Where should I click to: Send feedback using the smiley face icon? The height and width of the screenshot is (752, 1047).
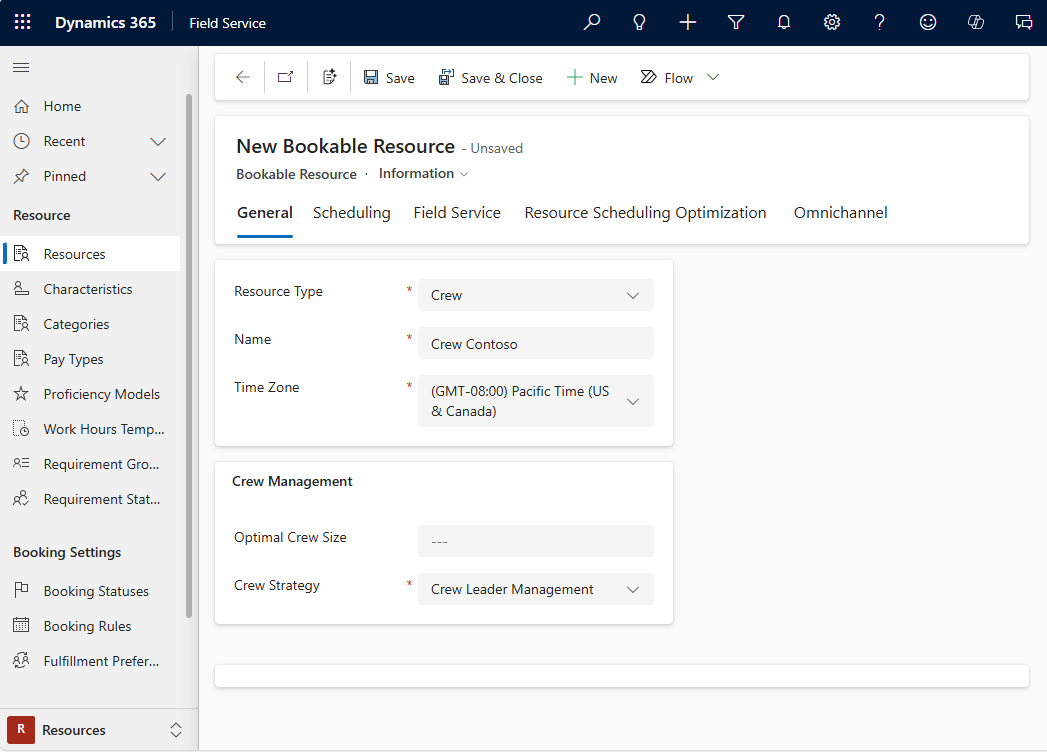point(927,21)
